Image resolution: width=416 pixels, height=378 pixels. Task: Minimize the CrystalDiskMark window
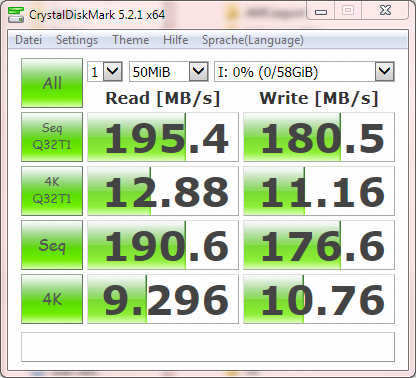pos(321,11)
